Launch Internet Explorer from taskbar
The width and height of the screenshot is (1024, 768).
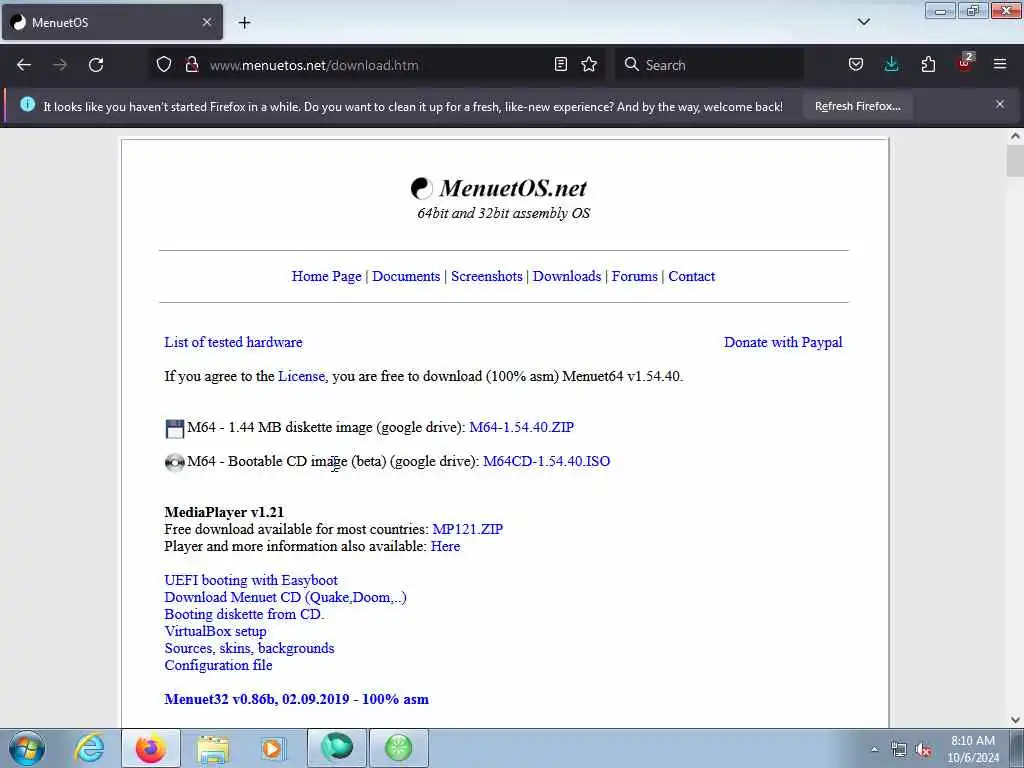point(89,748)
